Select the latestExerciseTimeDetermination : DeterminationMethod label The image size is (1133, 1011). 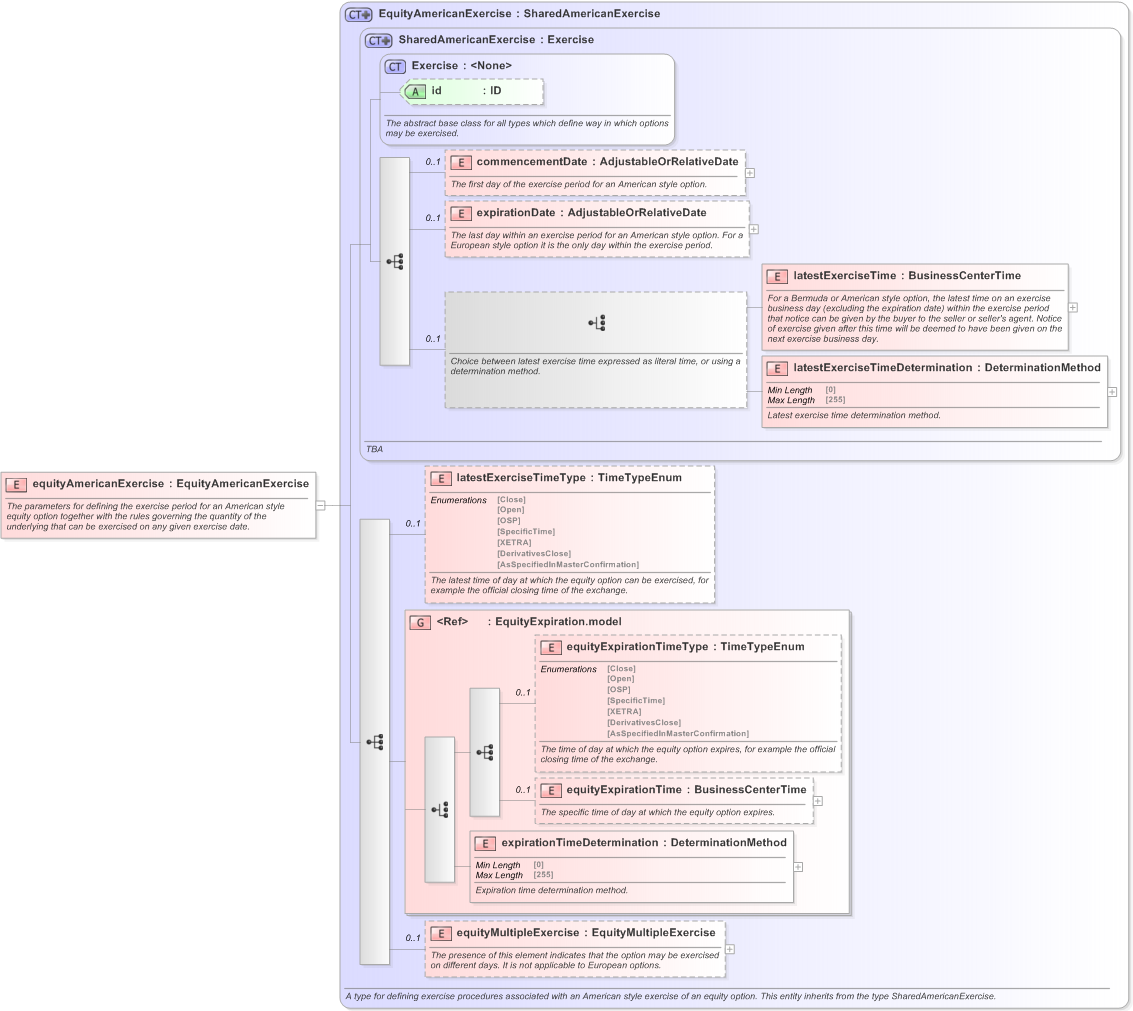click(x=947, y=368)
